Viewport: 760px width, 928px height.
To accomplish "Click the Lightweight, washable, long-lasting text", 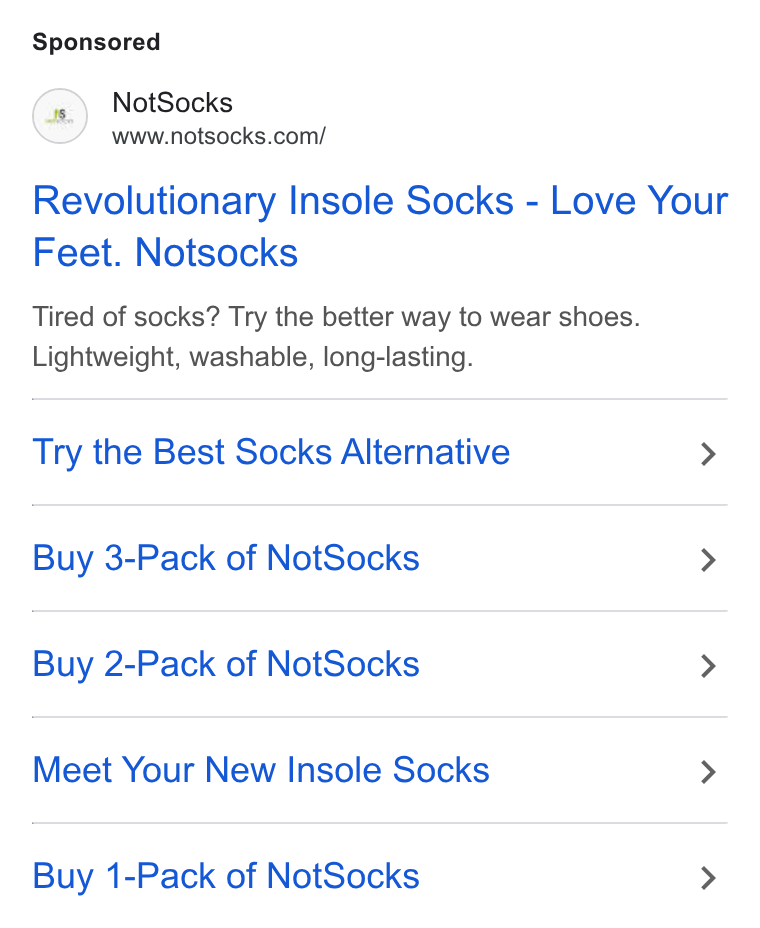I will tap(253, 358).
